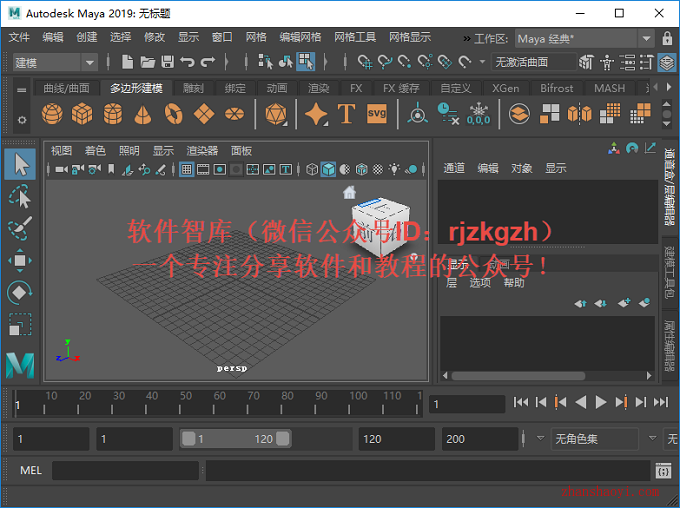Viewport: 680px width, 508px height.
Task: Toggle wireframe display in viewport
Action: click(x=312, y=170)
